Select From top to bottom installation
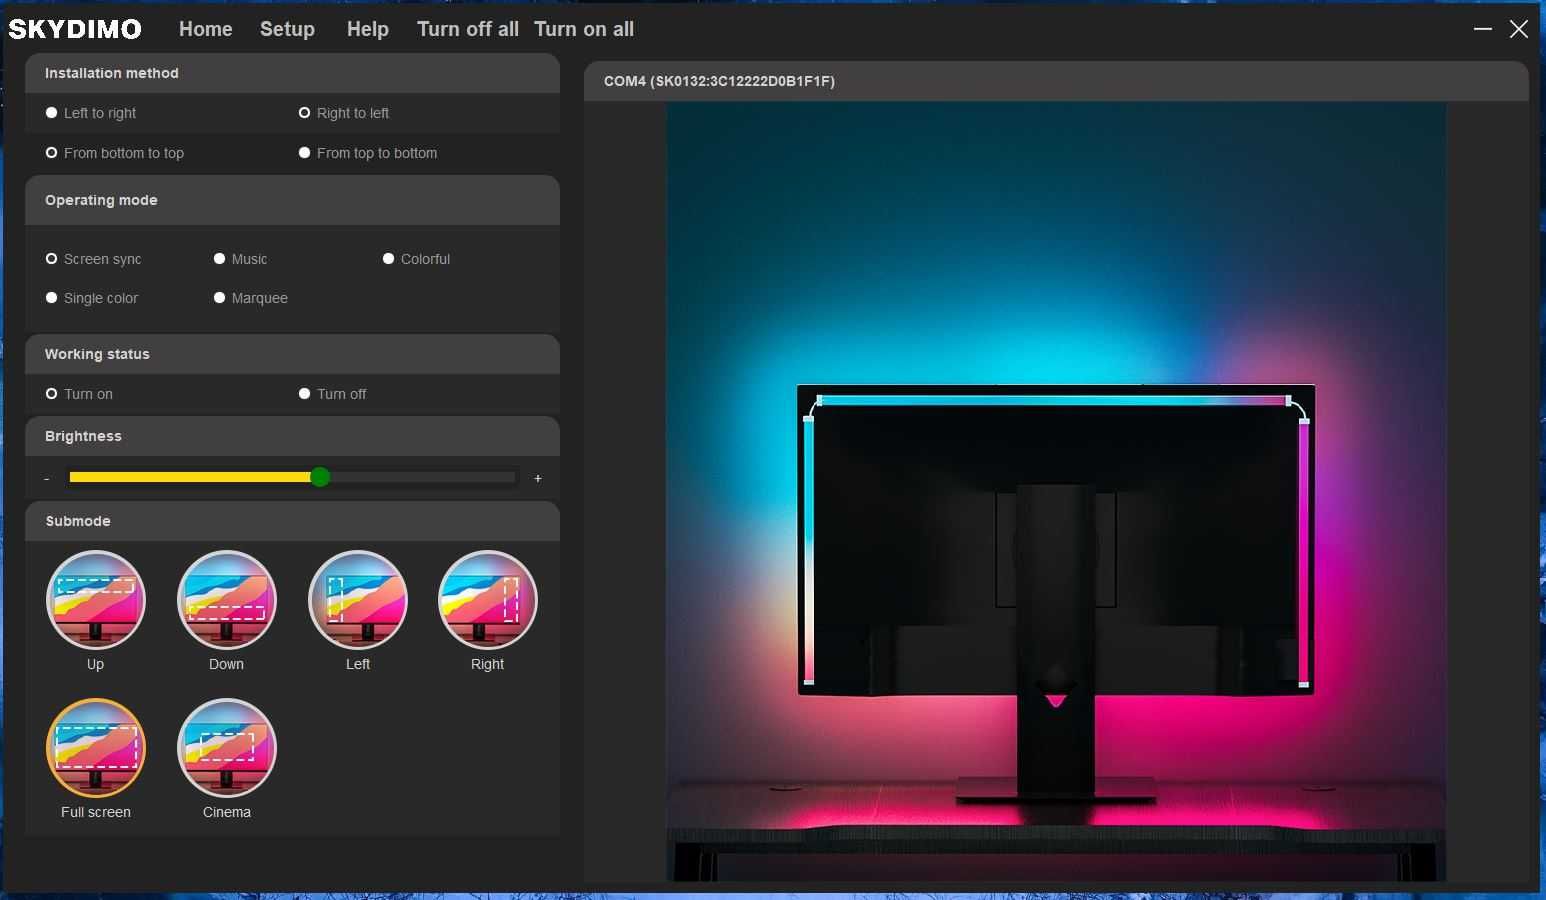This screenshot has width=1546, height=900. (368, 153)
